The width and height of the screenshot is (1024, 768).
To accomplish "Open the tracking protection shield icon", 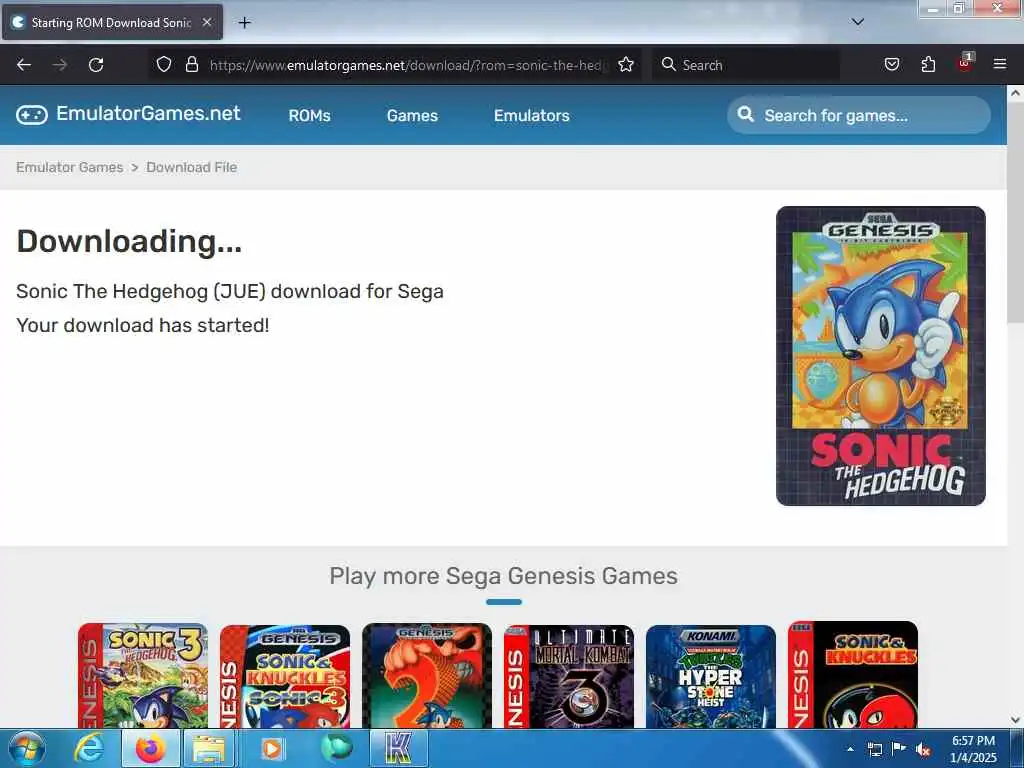I will click(x=164, y=64).
